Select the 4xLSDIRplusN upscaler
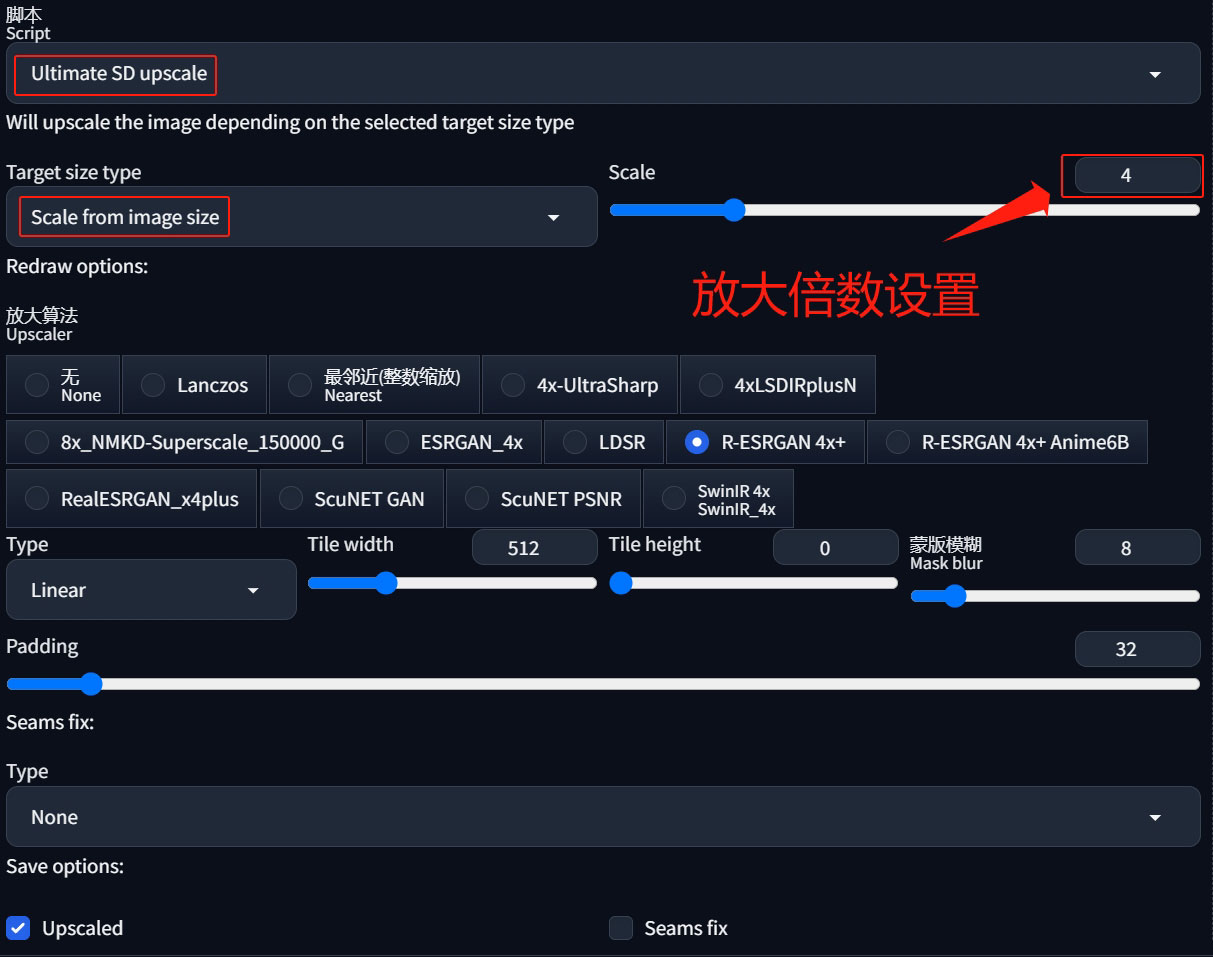Image resolution: width=1213 pixels, height=957 pixels. (x=778, y=384)
